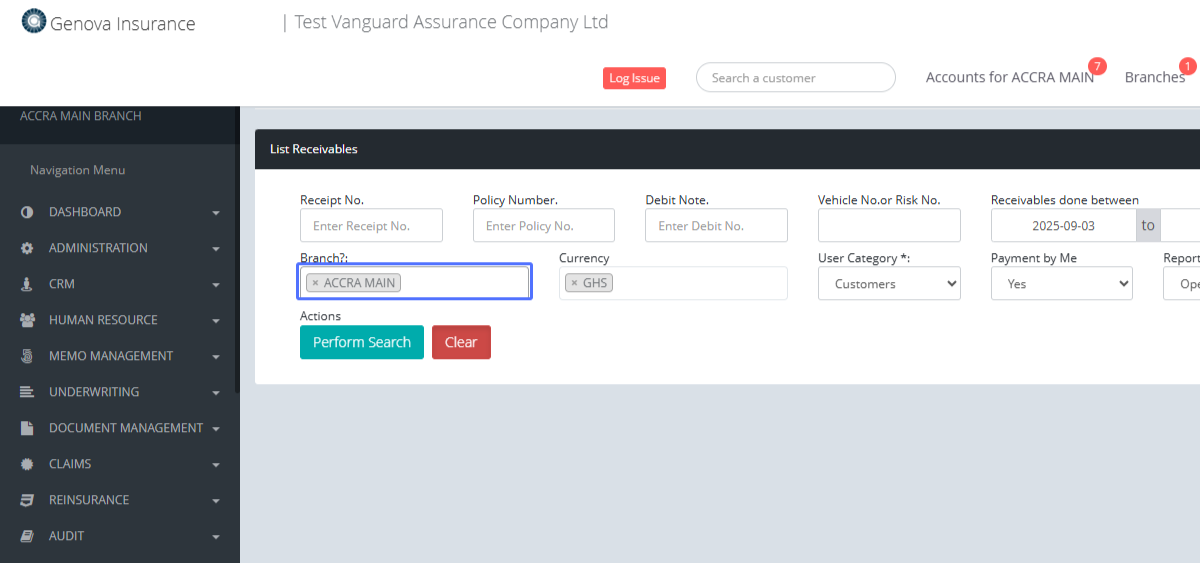The width and height of the screenshot is (1200, 563).
Task: Expand the Underwriting menu arrow
Action: [x=216, y=393]
